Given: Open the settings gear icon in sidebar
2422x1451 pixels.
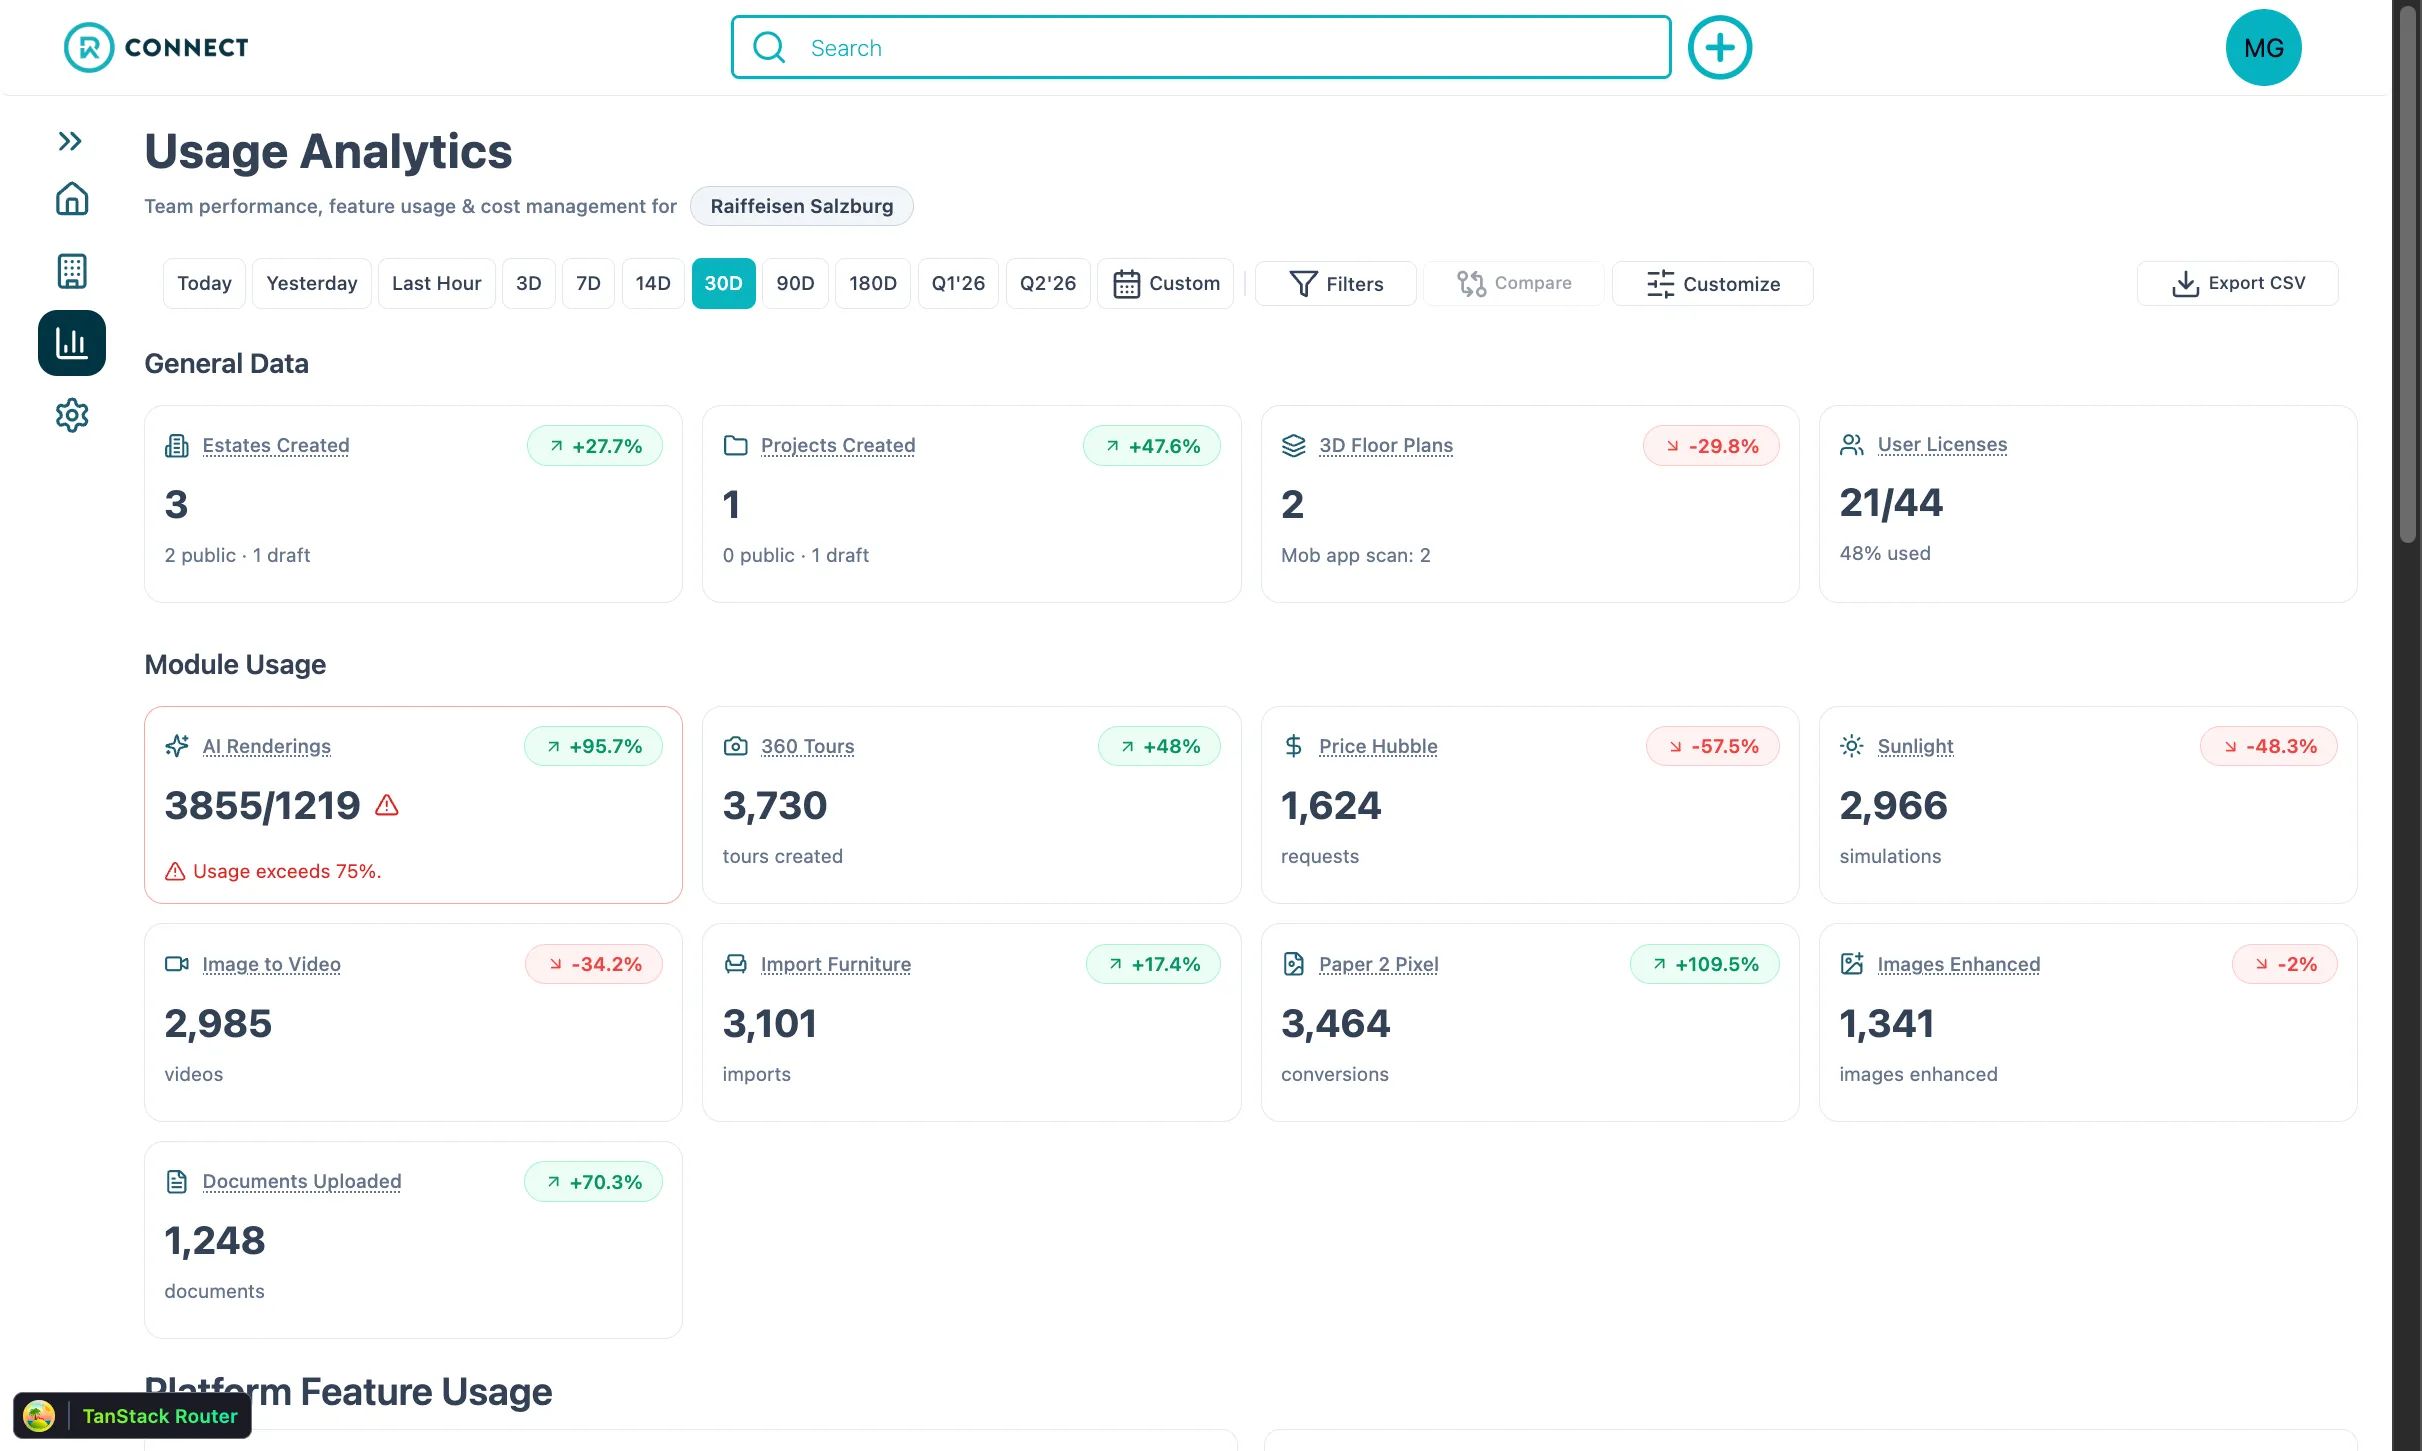Looking at the screenshot, I should [72, 415].
